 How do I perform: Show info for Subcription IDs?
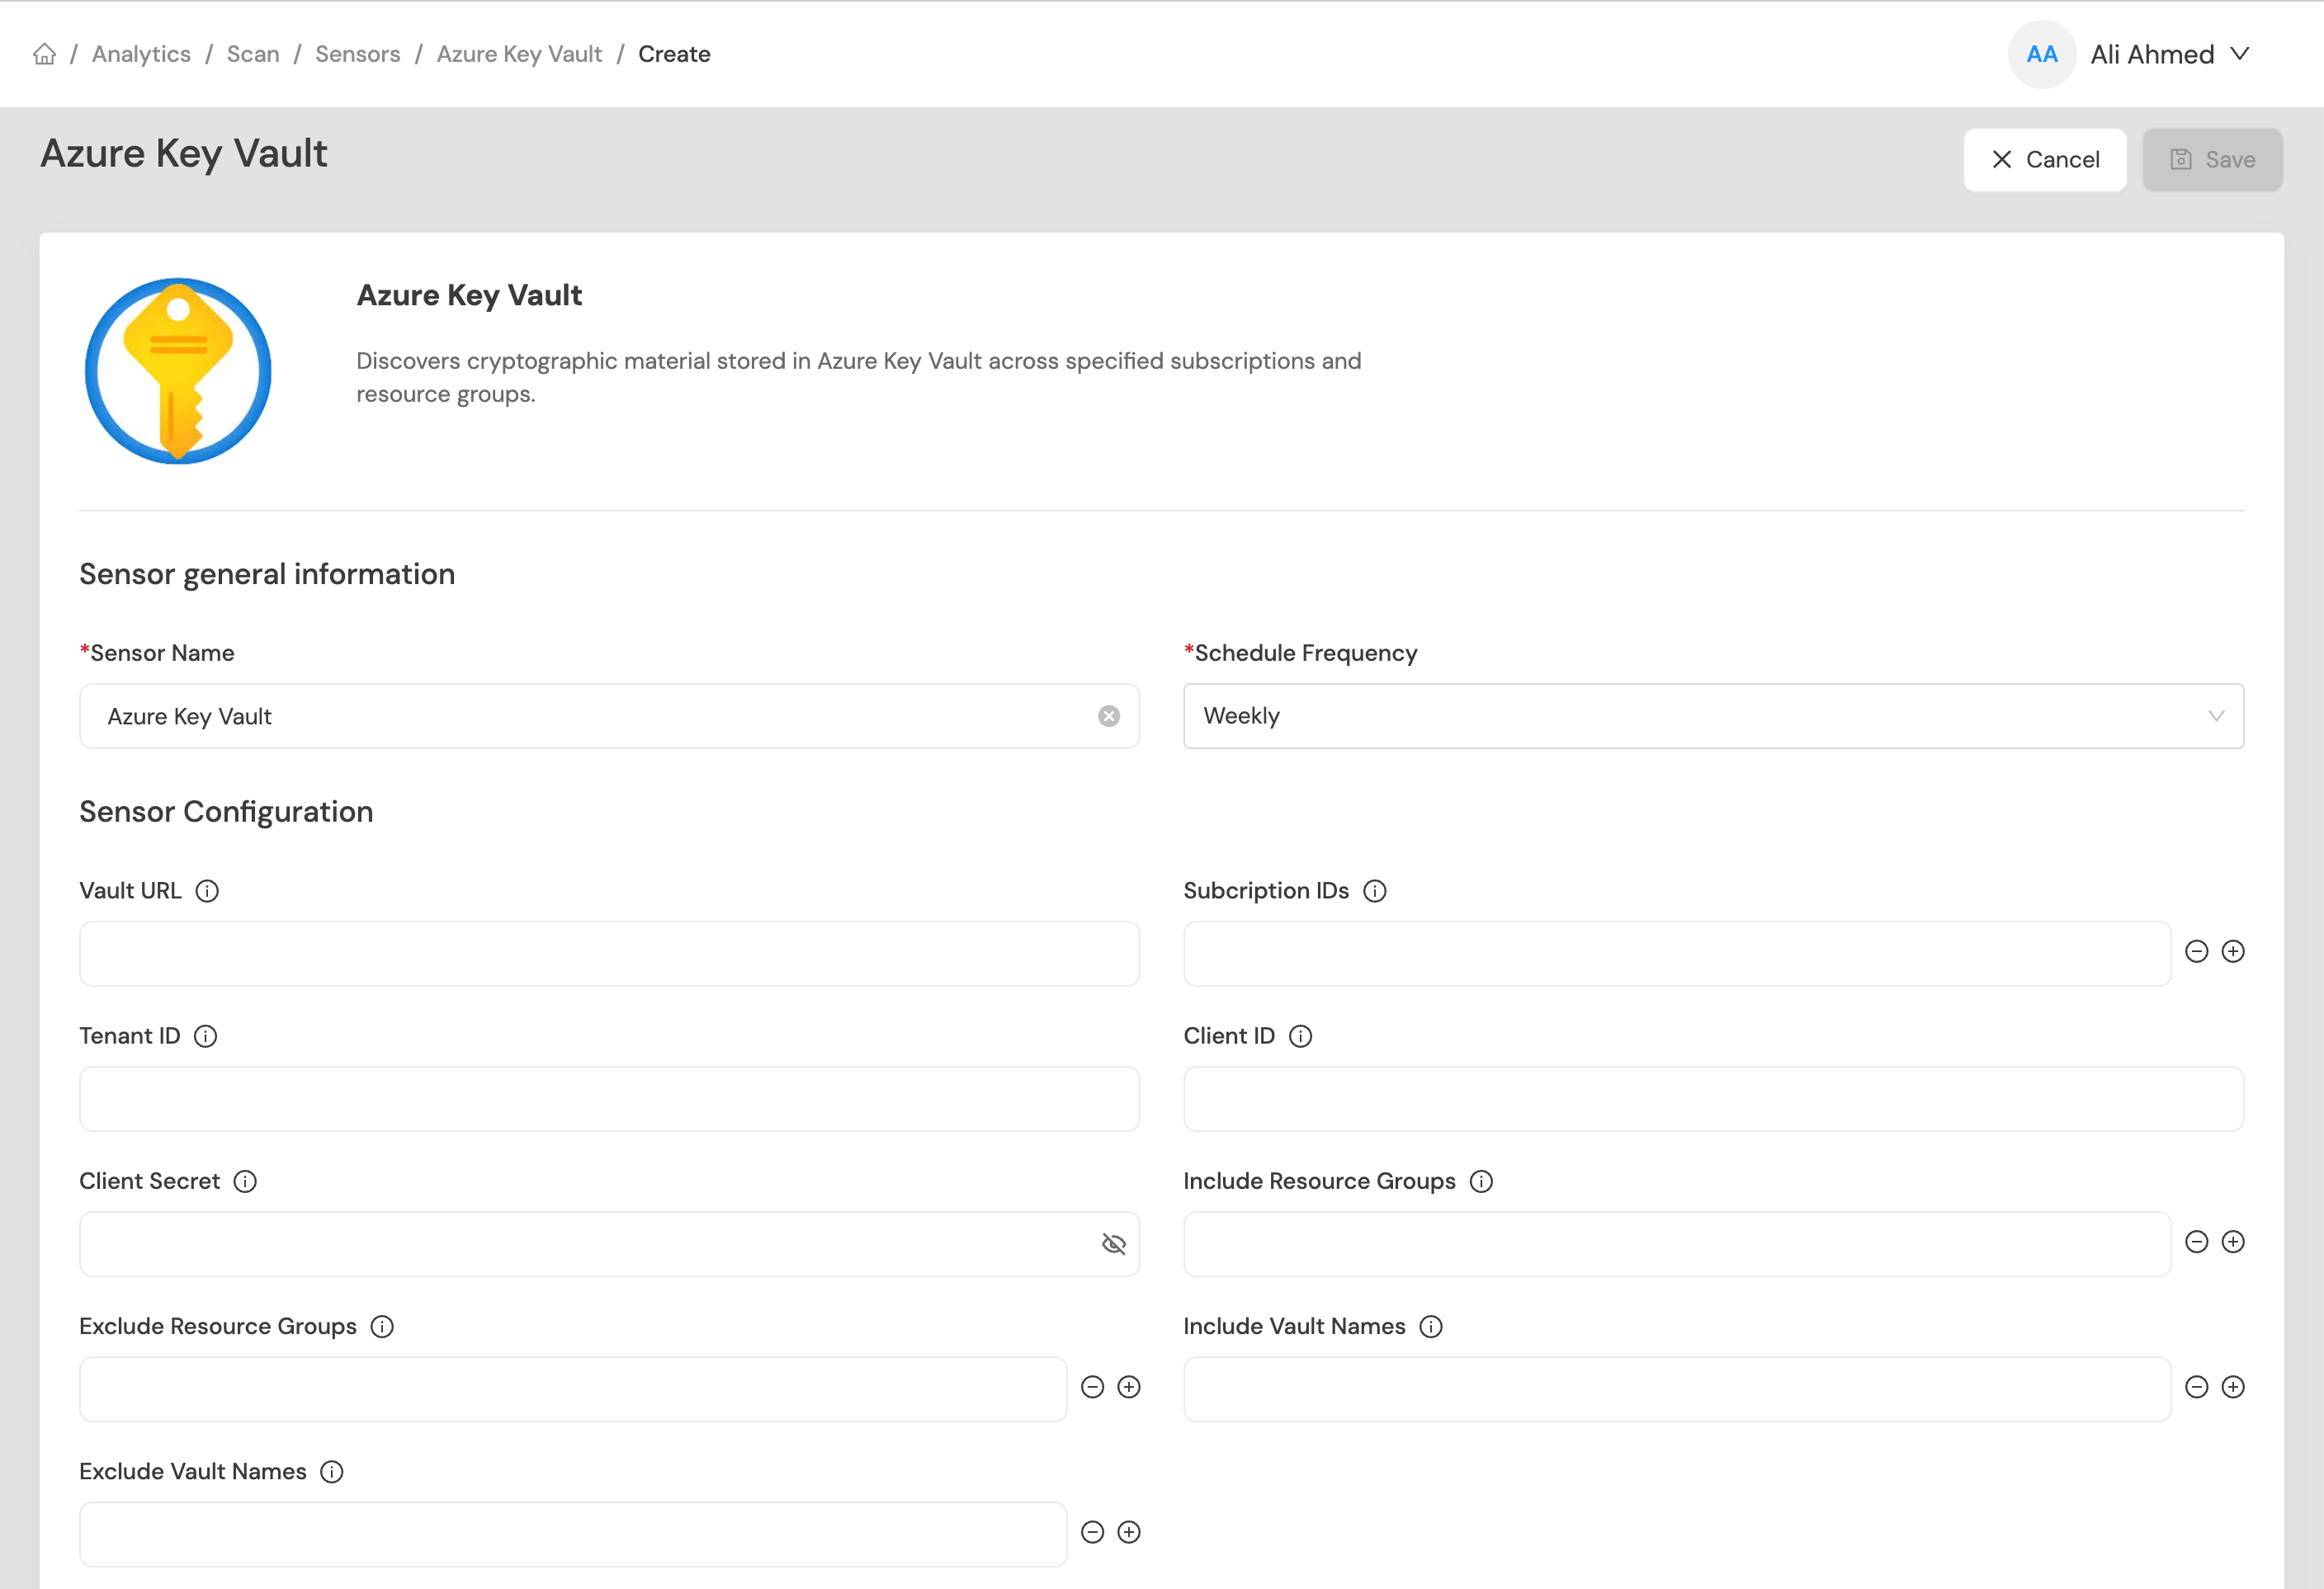1375,891
